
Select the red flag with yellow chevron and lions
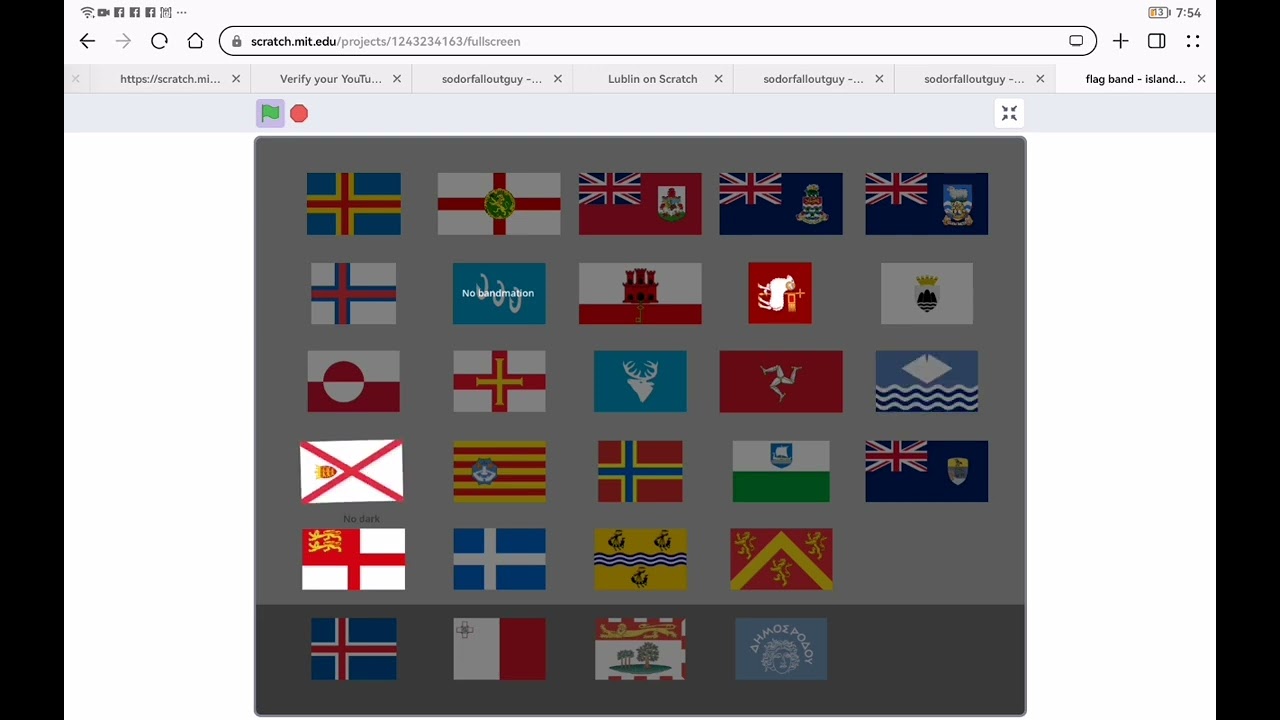pyautogui.click(x=781, y=560)
